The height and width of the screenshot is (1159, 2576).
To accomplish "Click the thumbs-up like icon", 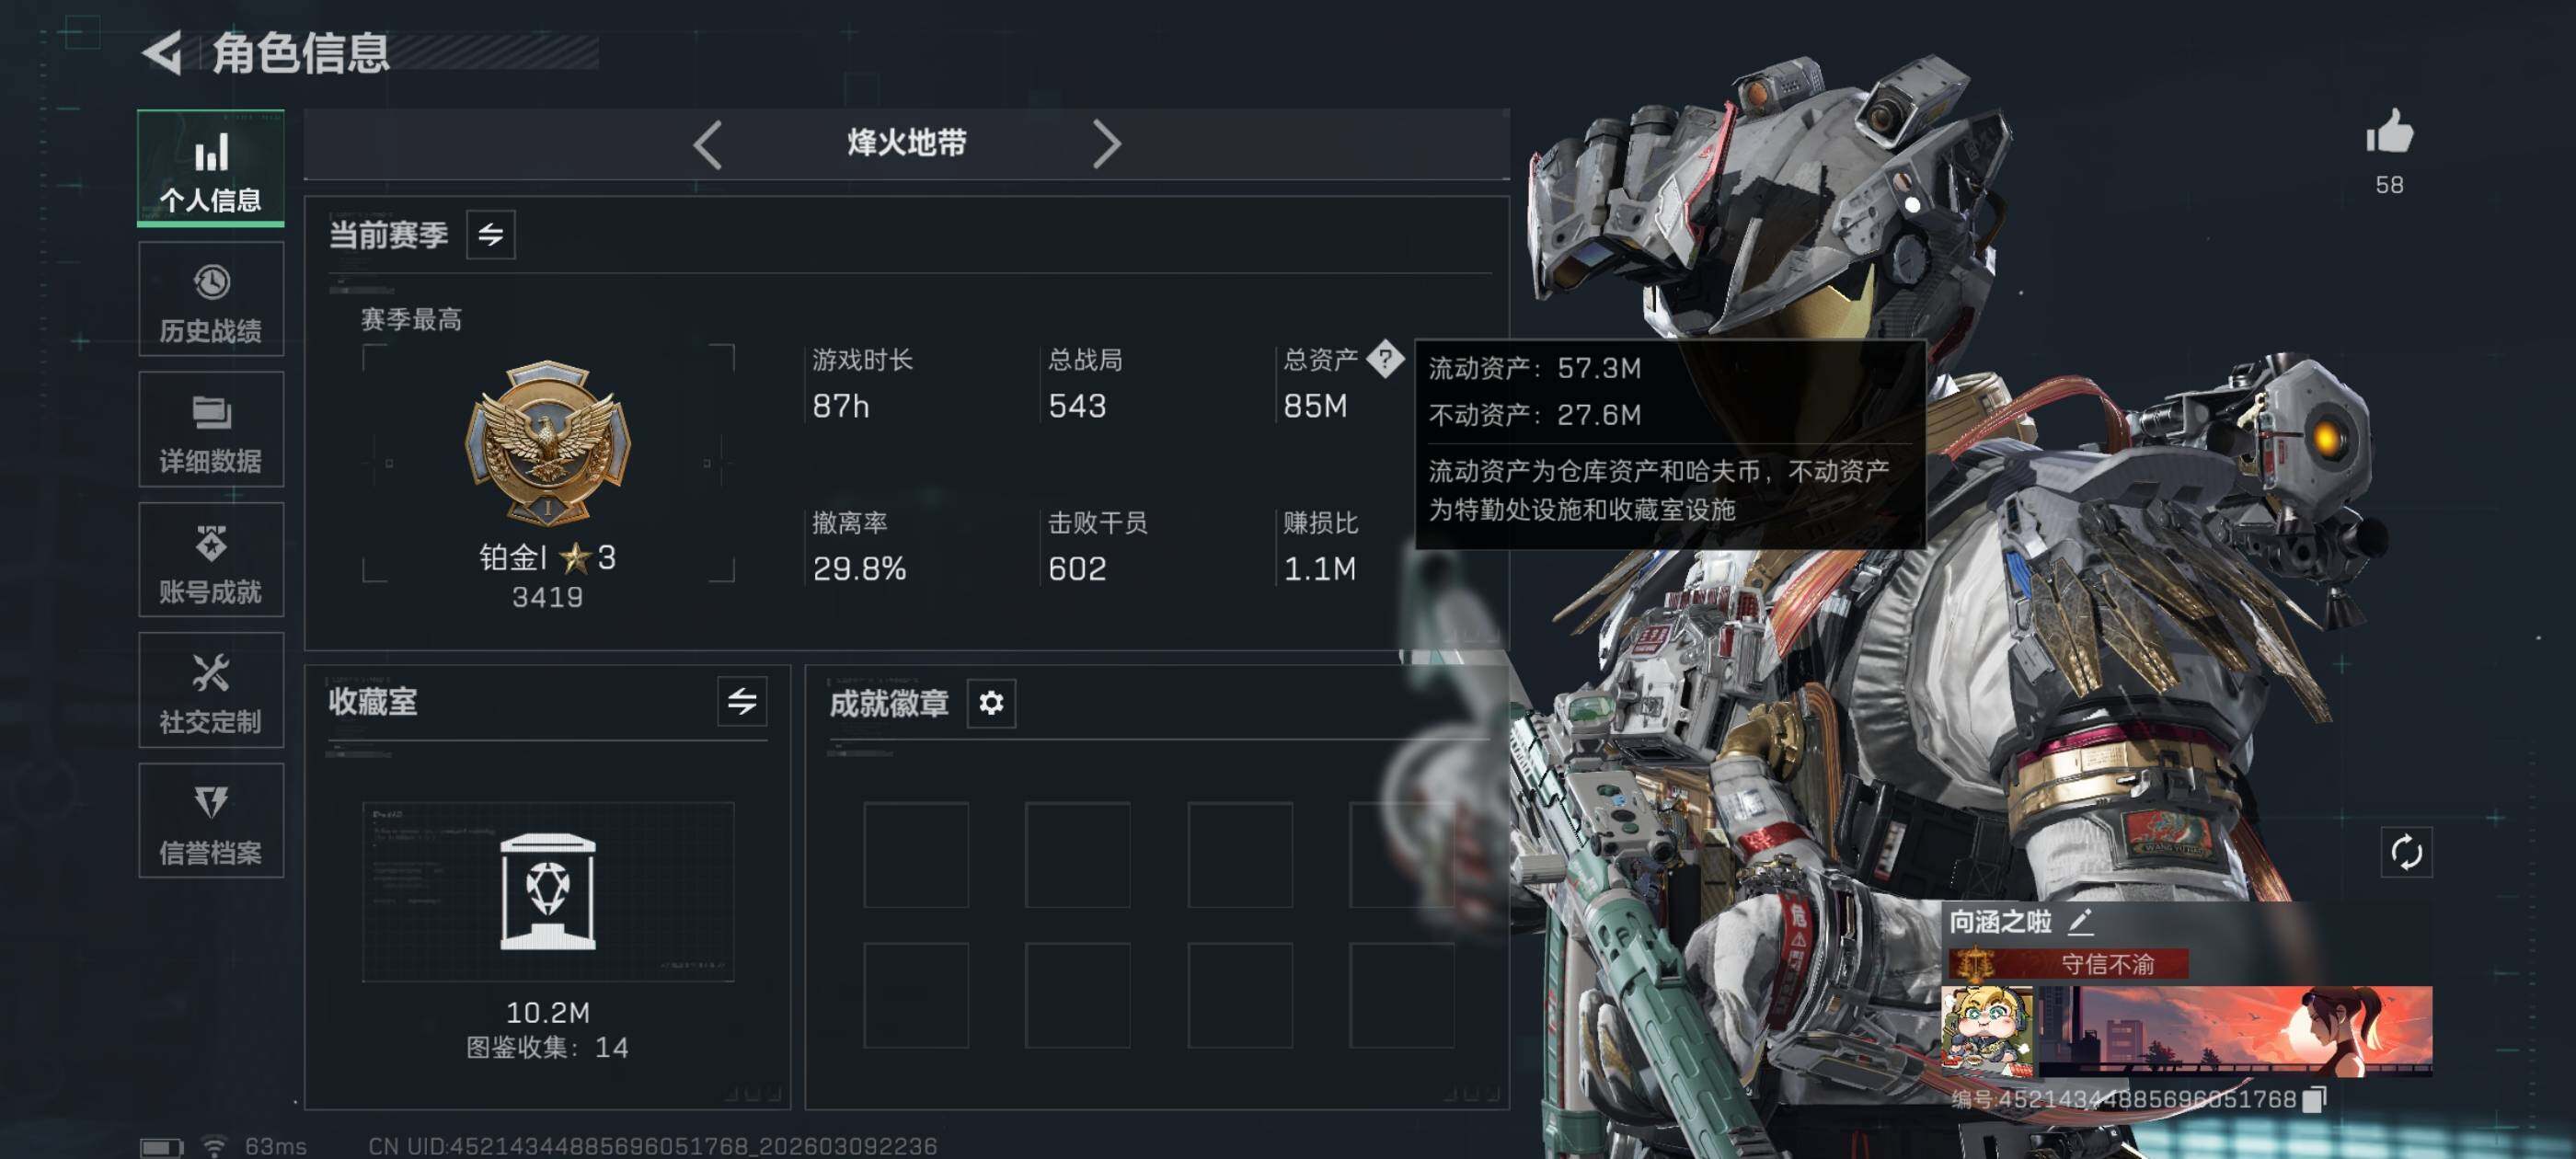I will point(2389,131).
